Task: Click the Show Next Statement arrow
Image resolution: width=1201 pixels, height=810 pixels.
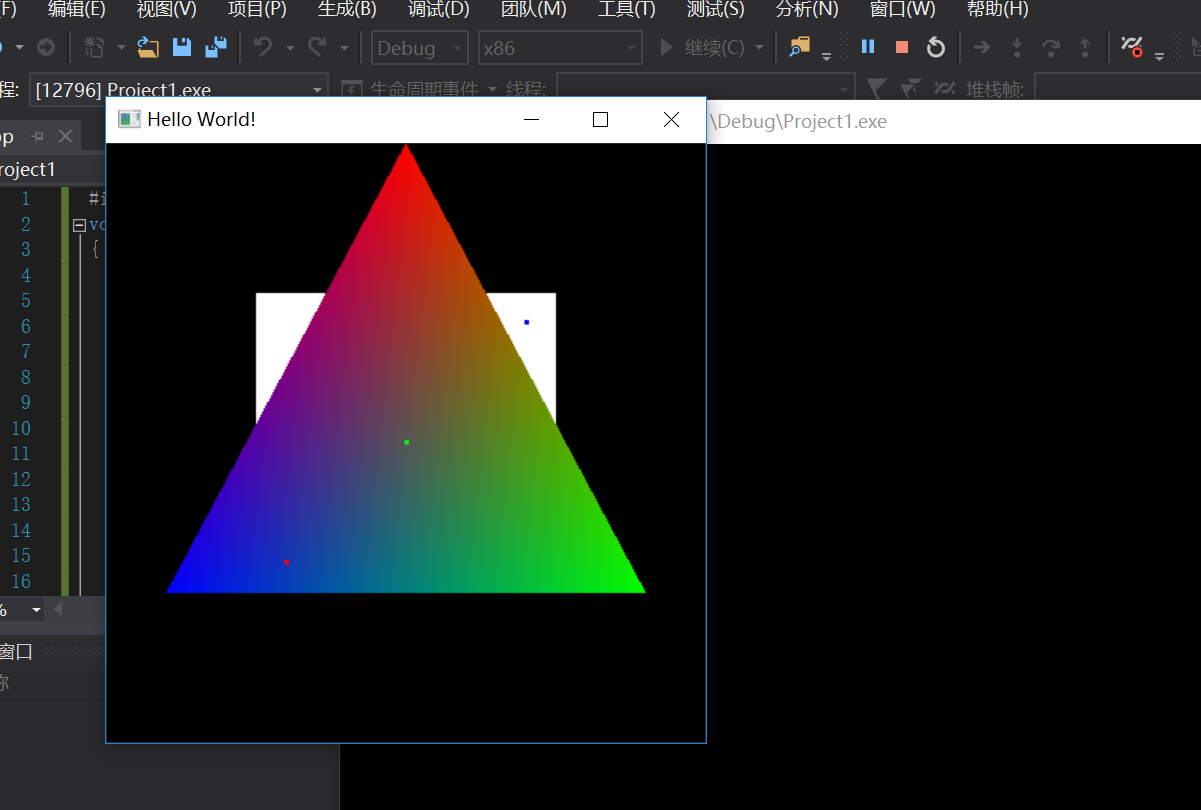Action: (982, 47)
